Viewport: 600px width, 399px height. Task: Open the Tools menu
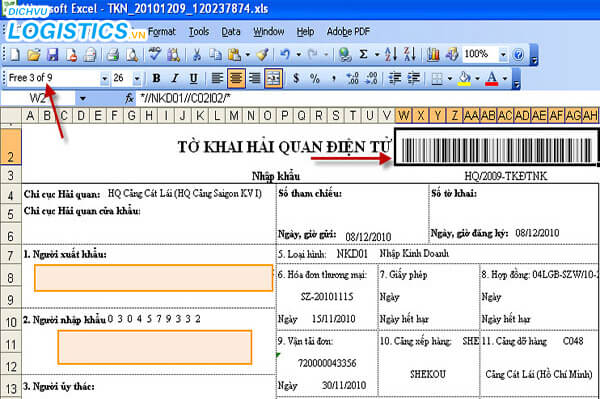point(199,32)
